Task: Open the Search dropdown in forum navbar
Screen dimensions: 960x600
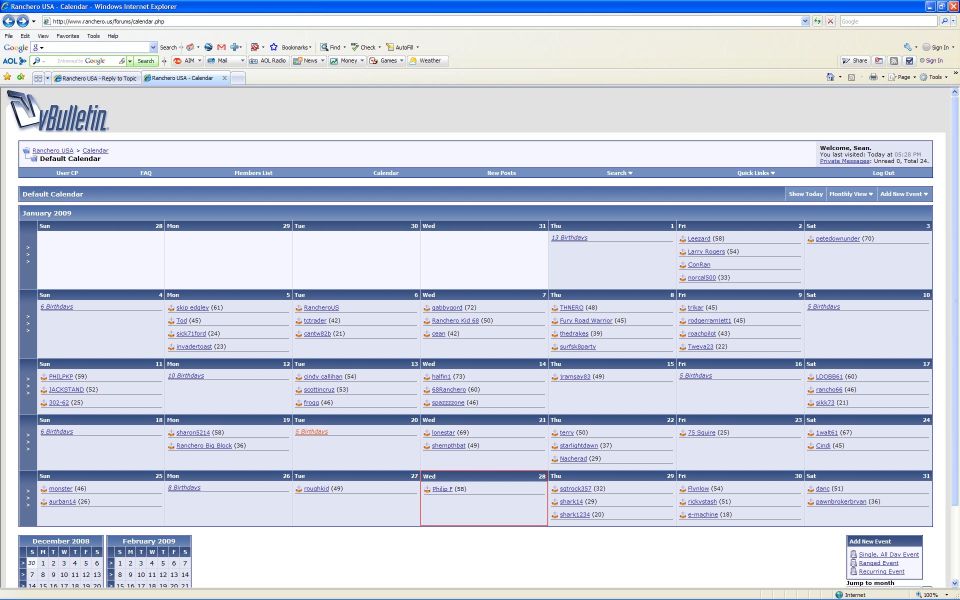Action: (619, 173)
